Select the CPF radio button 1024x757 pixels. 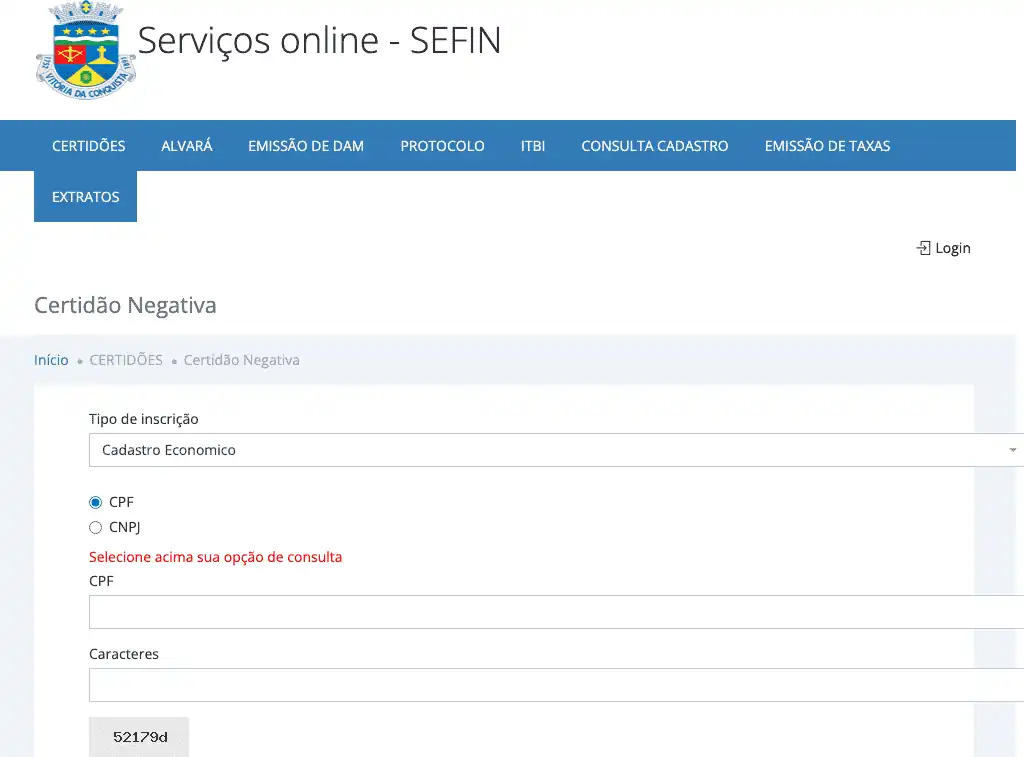(96, 502)
